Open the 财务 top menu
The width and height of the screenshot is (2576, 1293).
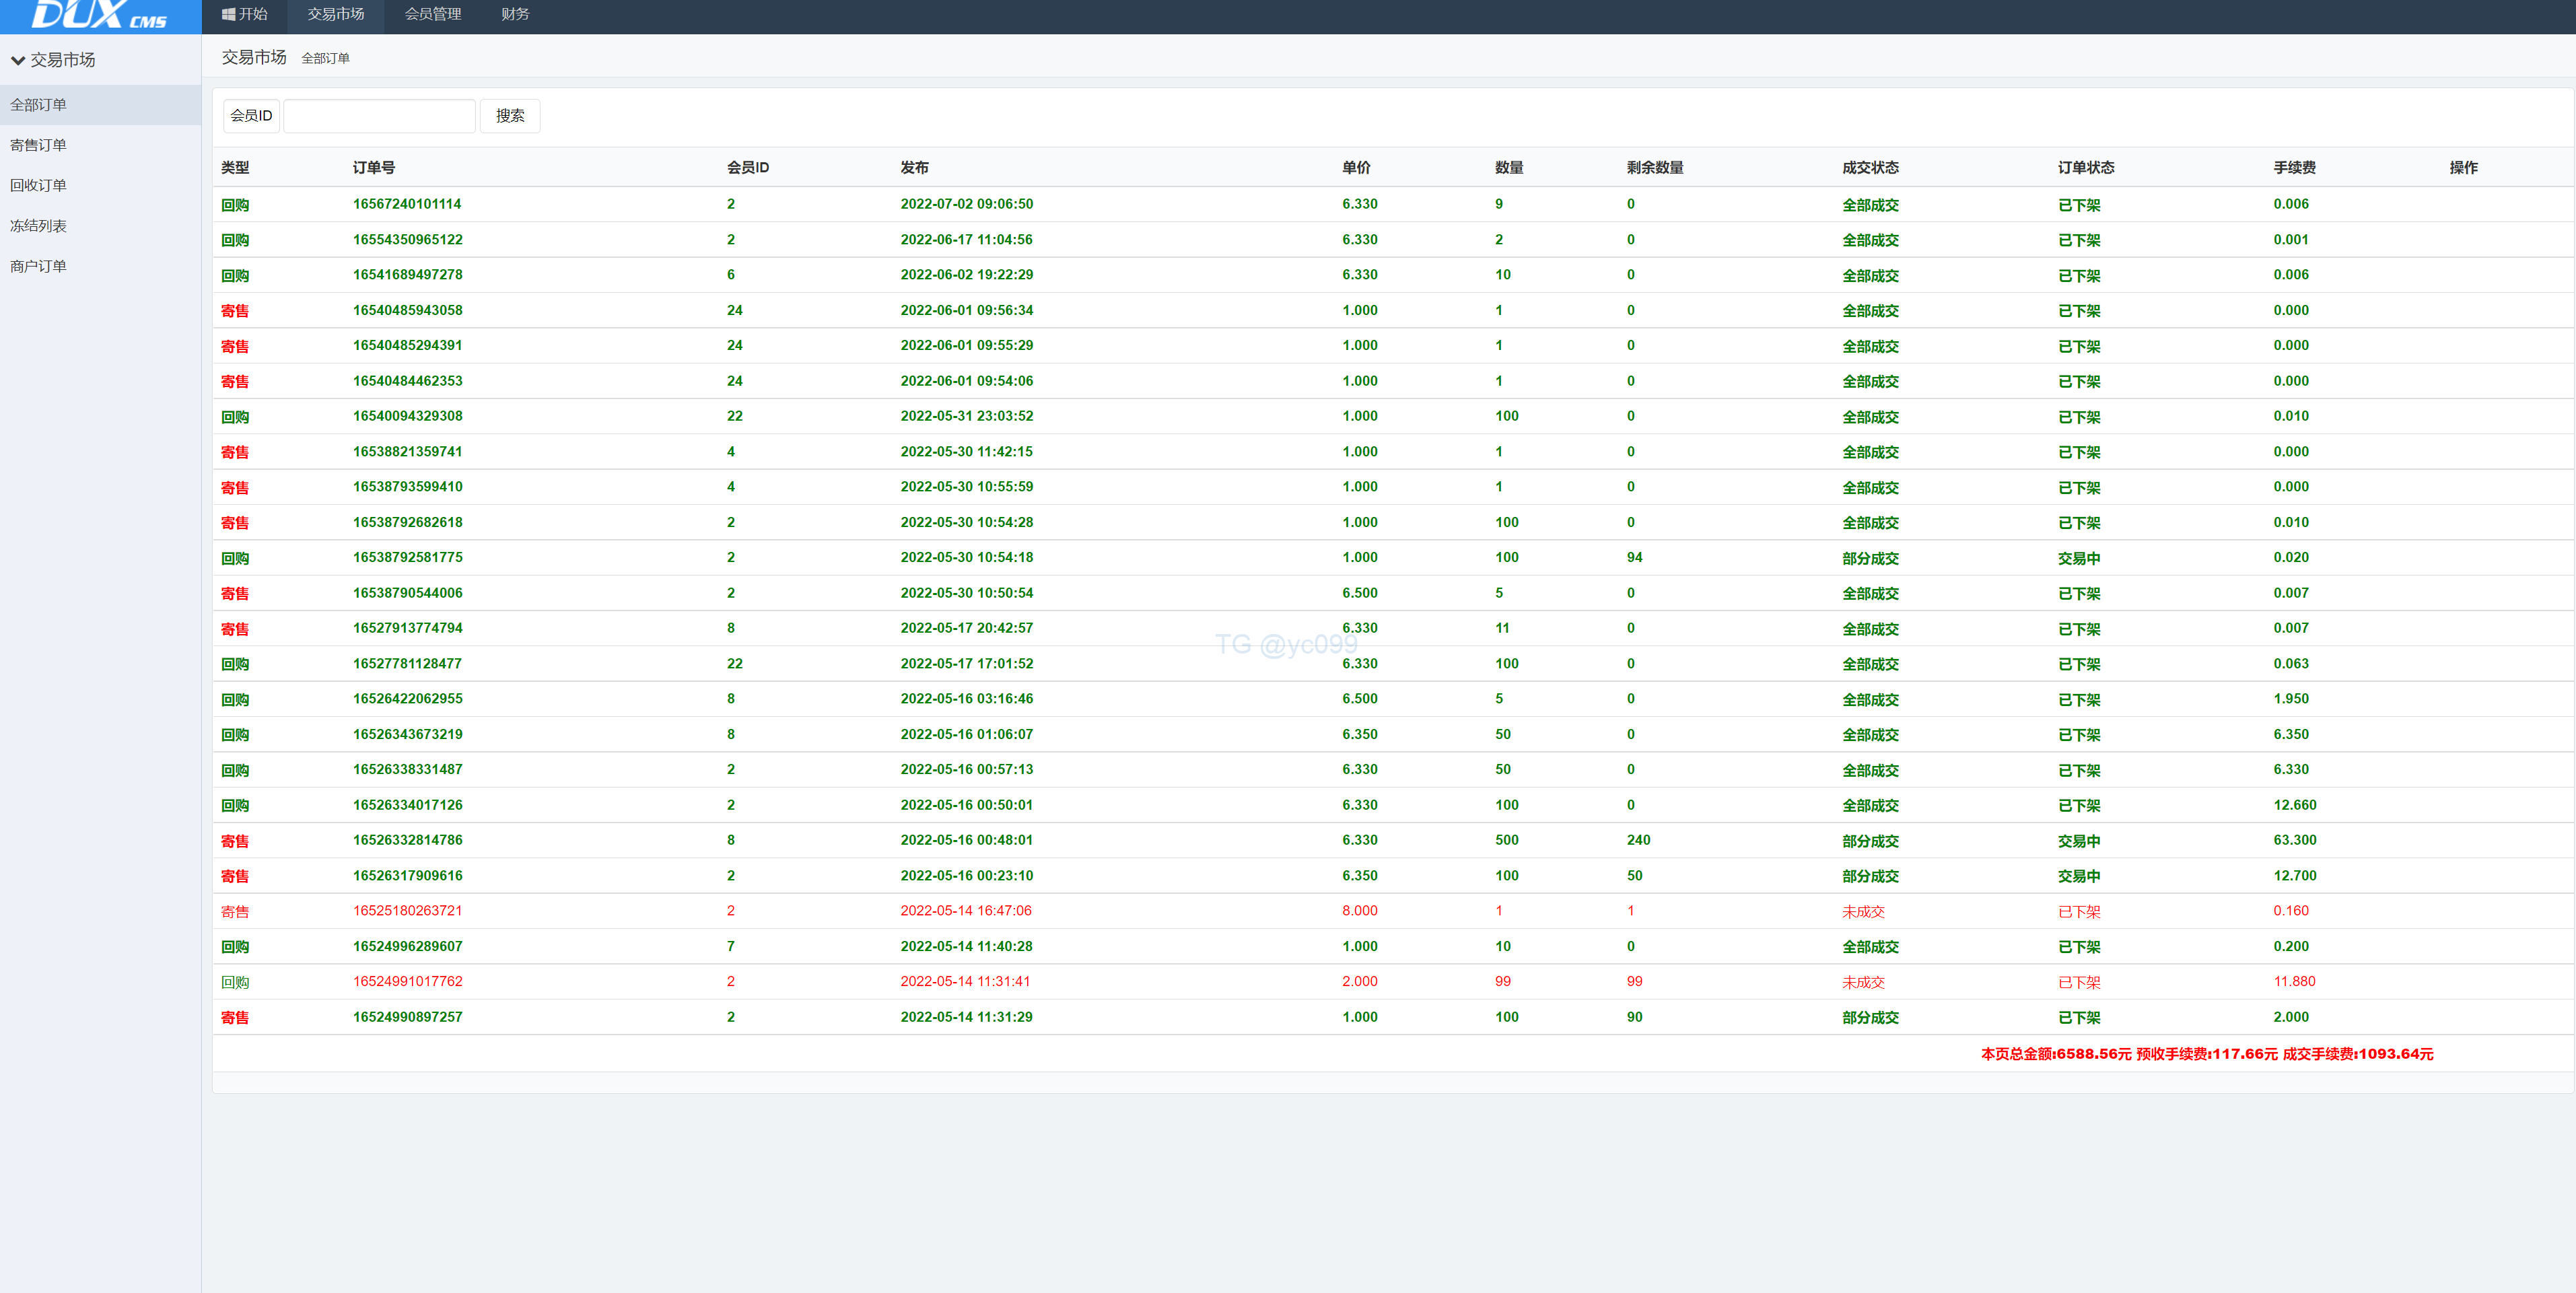(x=514, y=14)
